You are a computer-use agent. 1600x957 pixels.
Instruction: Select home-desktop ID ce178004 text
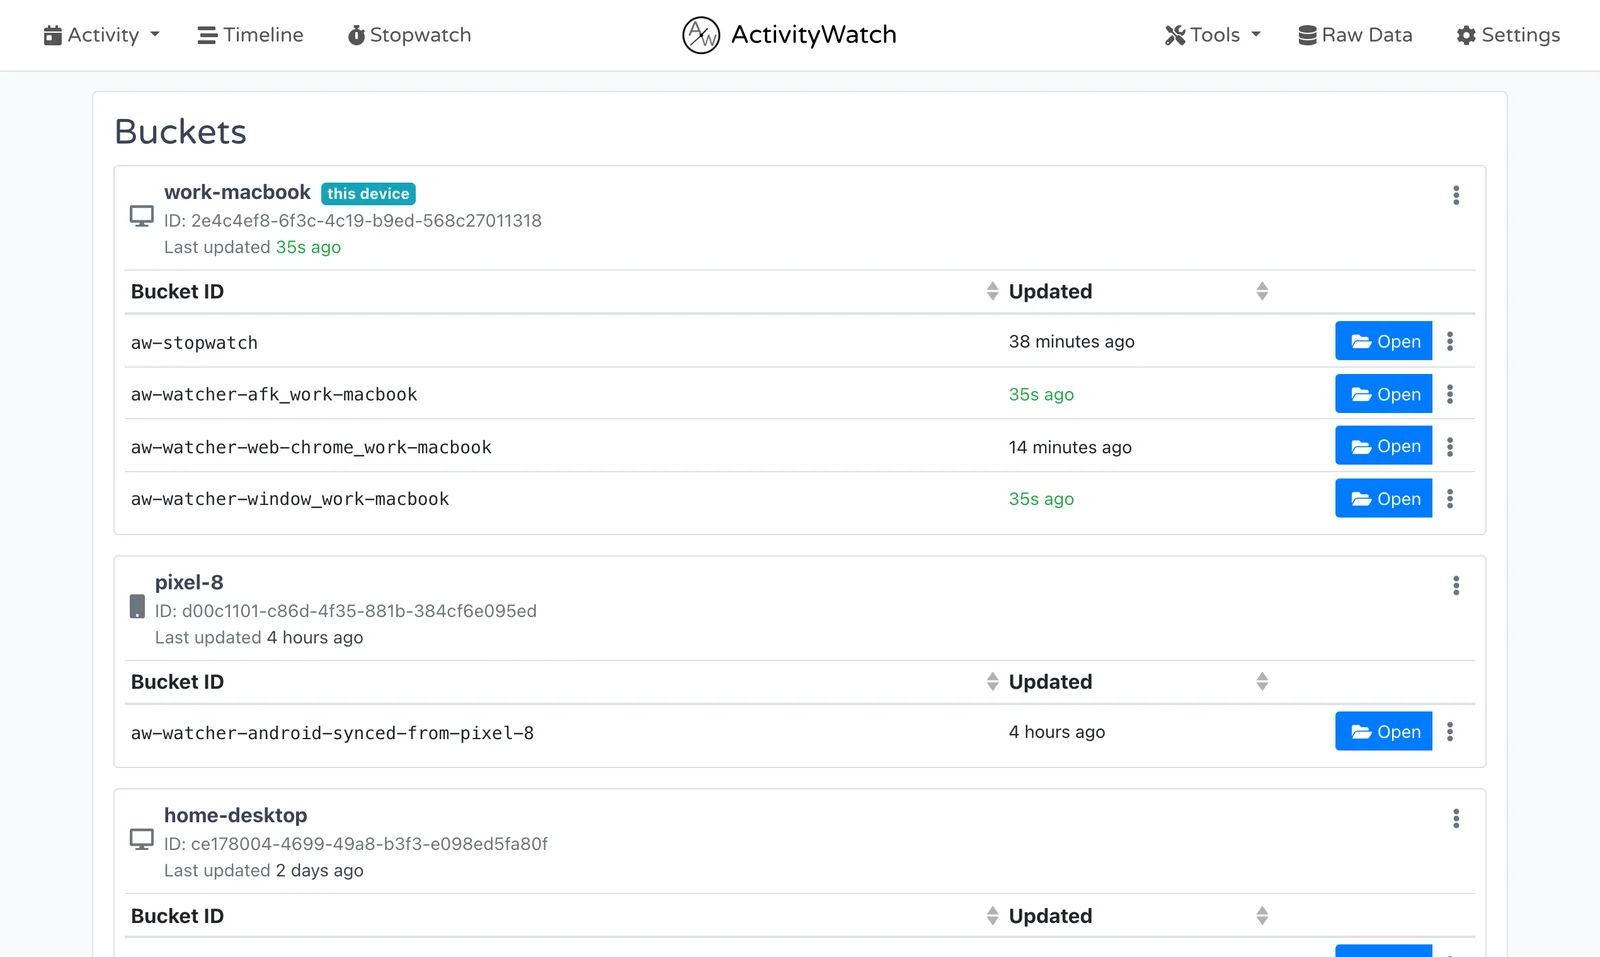(356, 843)
